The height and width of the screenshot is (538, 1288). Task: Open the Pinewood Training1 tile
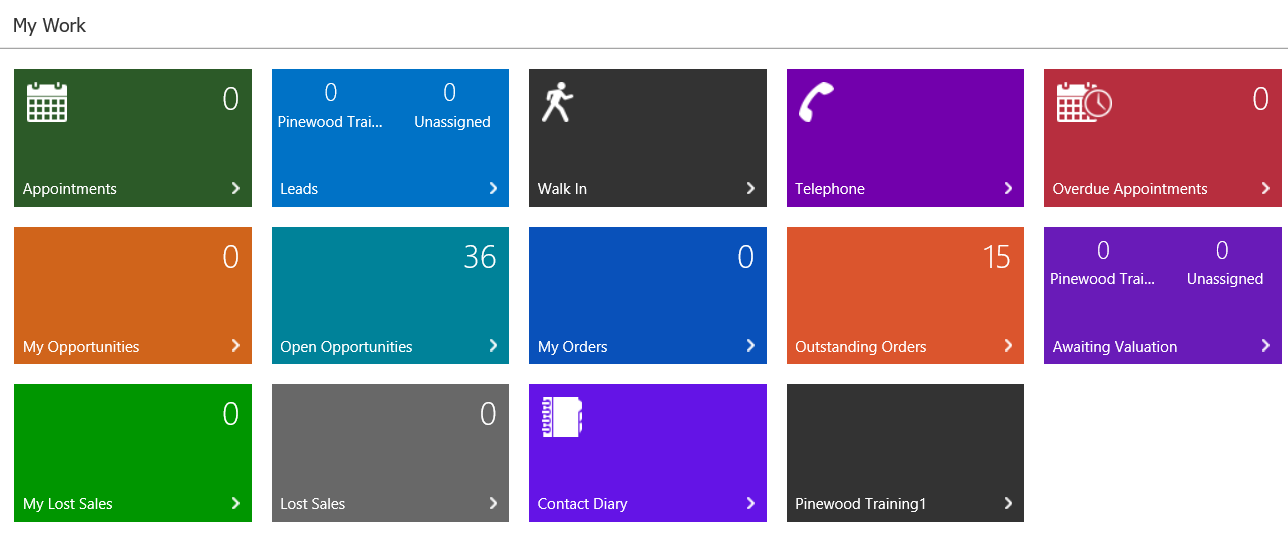[x=905, y=453]
